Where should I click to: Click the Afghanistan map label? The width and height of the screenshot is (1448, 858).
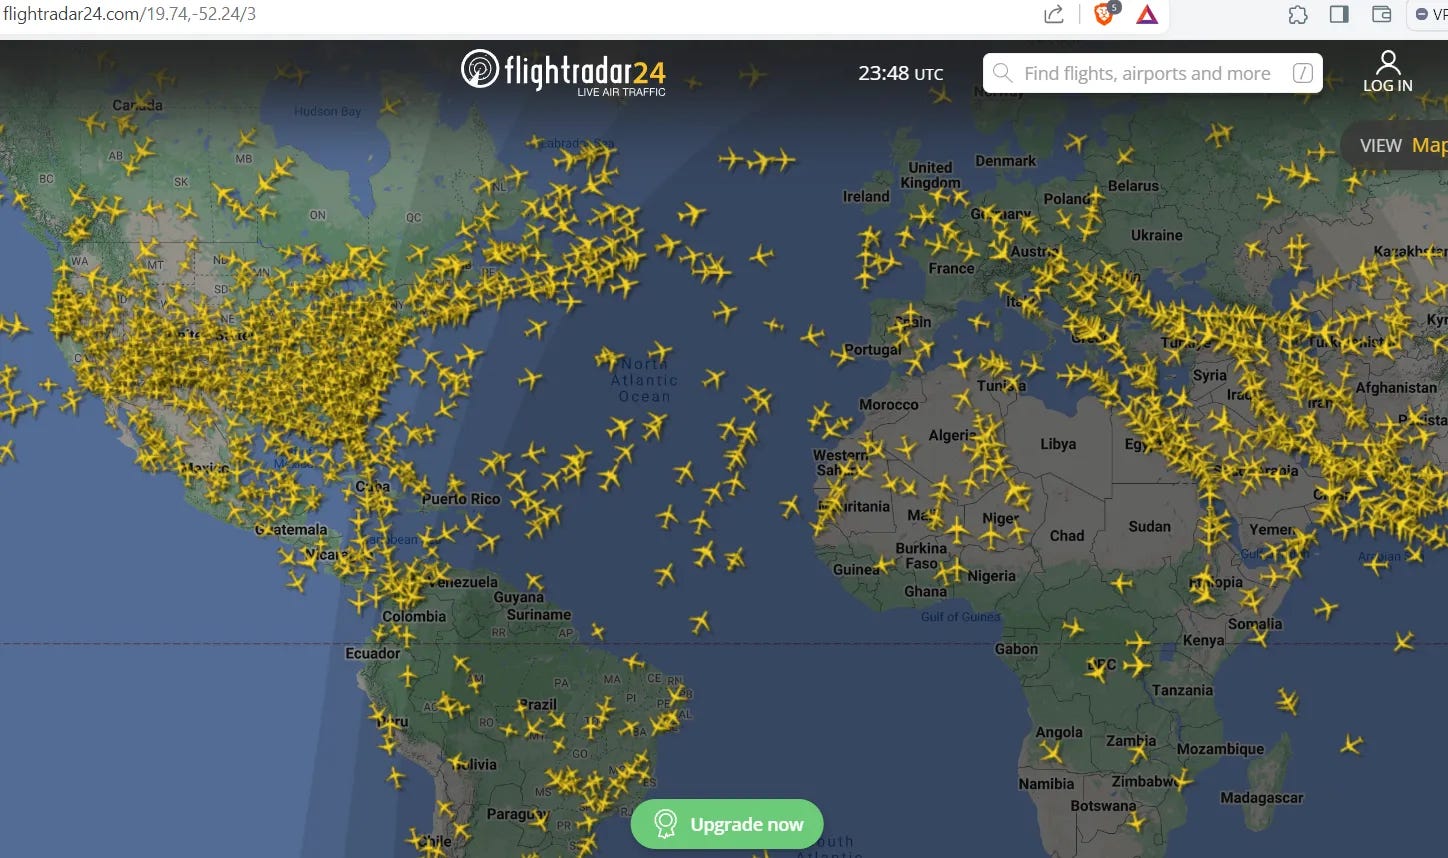tap(1396, 388)
